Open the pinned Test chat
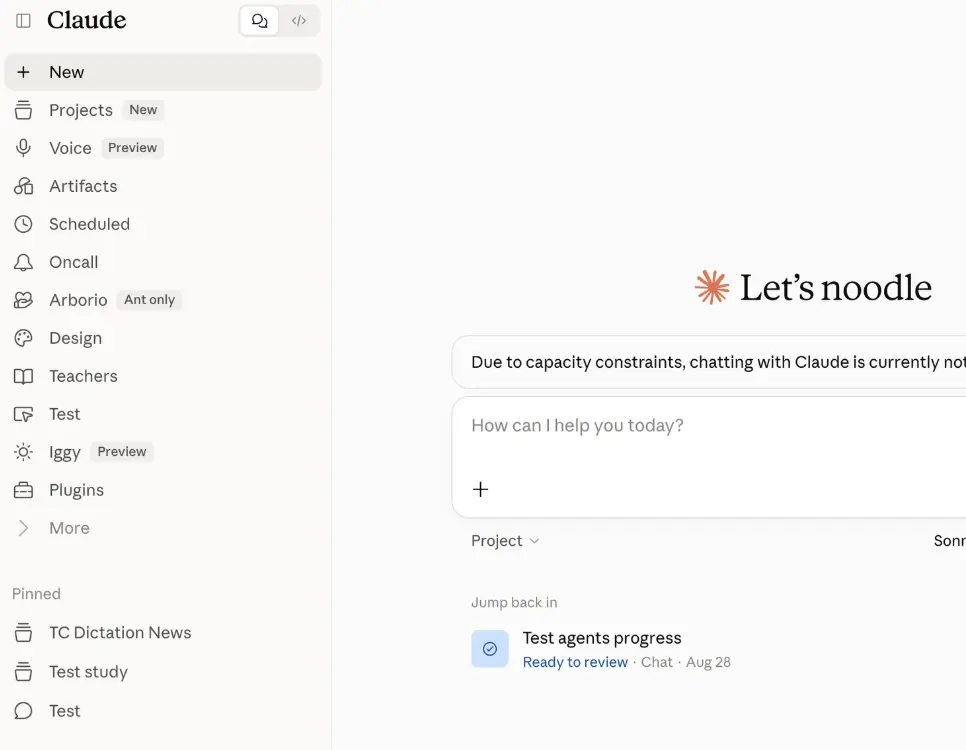 pyautogui.click(x=163, y=711)
